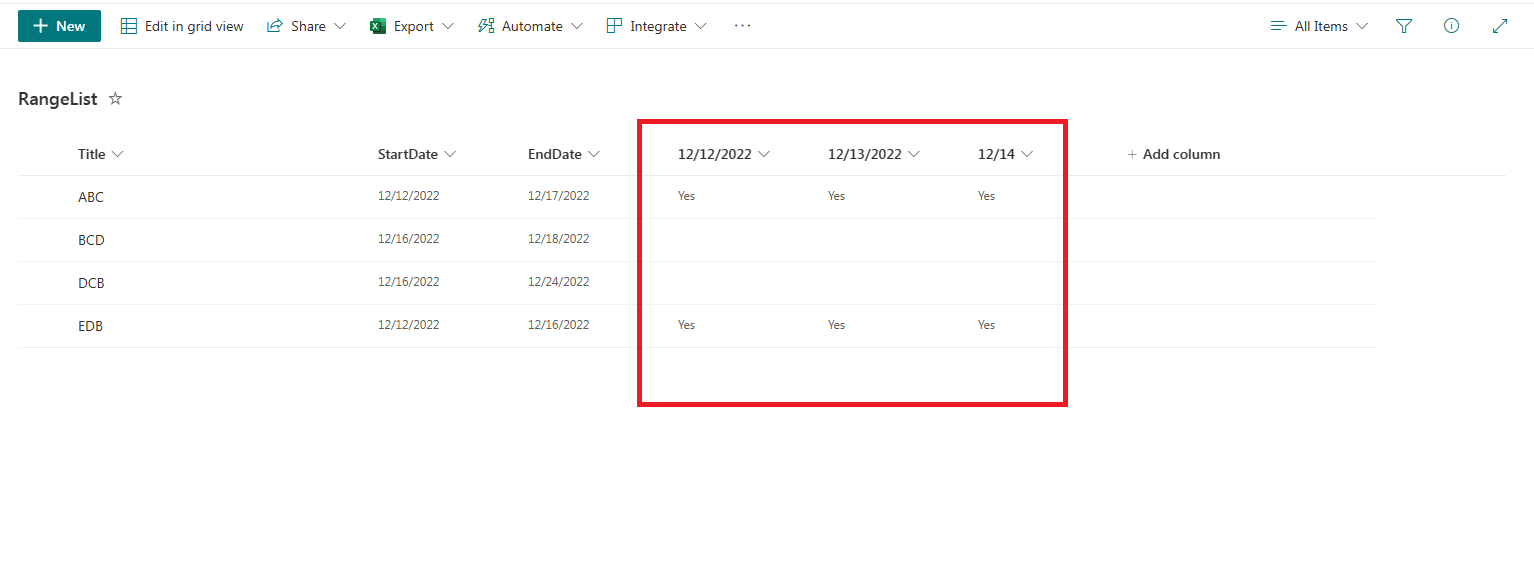The width and height of the screenshot is (1534, 561).
Task: Open the Title column header menu
Action: (x=101, y=154)
